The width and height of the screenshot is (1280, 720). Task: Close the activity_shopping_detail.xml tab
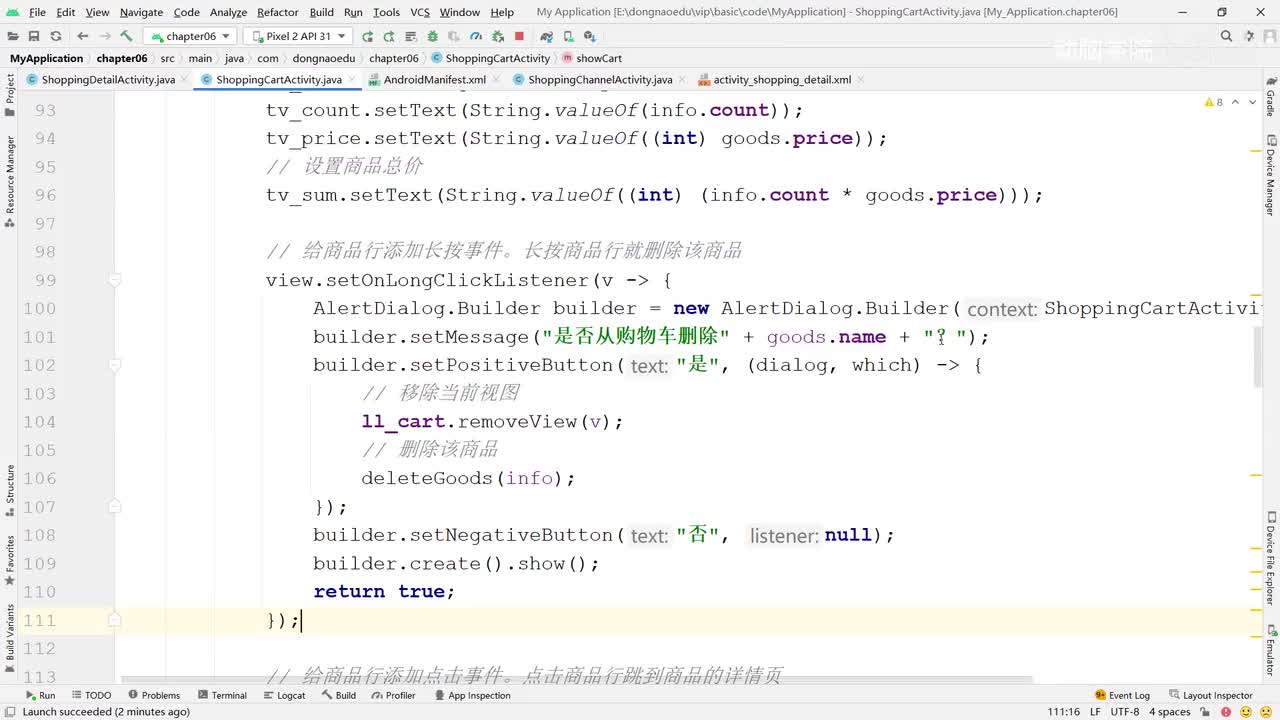click(861, 80)
